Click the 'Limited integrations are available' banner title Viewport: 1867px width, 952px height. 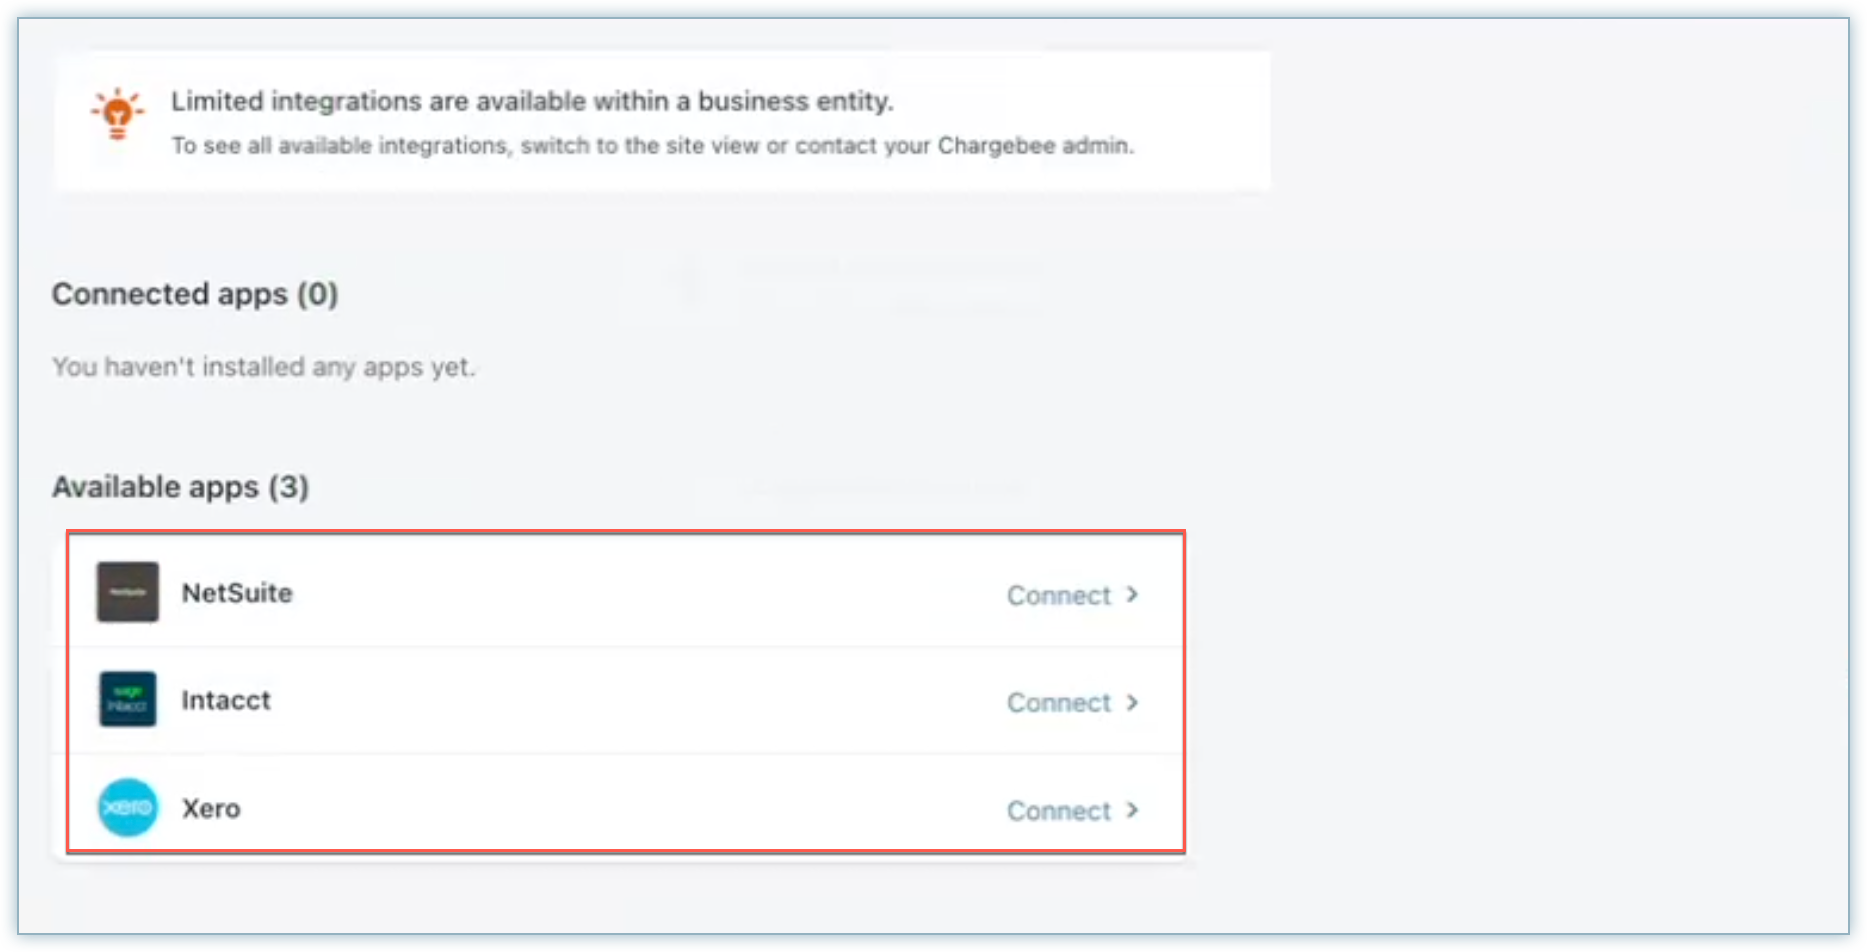pos(532,101)
